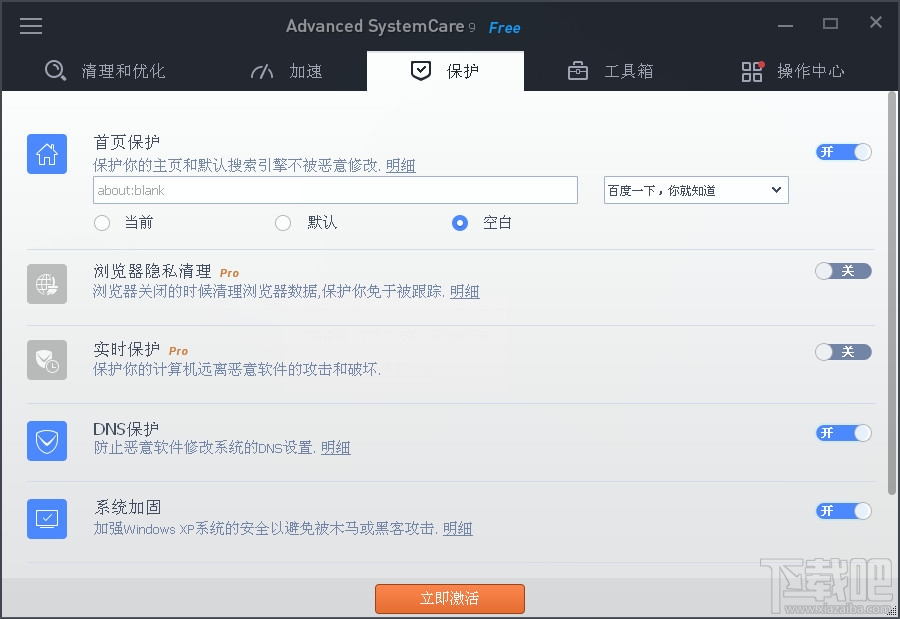This screenshot has height=619, width=900.
Task: Select the 当前 radio button
Action: (x=102, y=222)
